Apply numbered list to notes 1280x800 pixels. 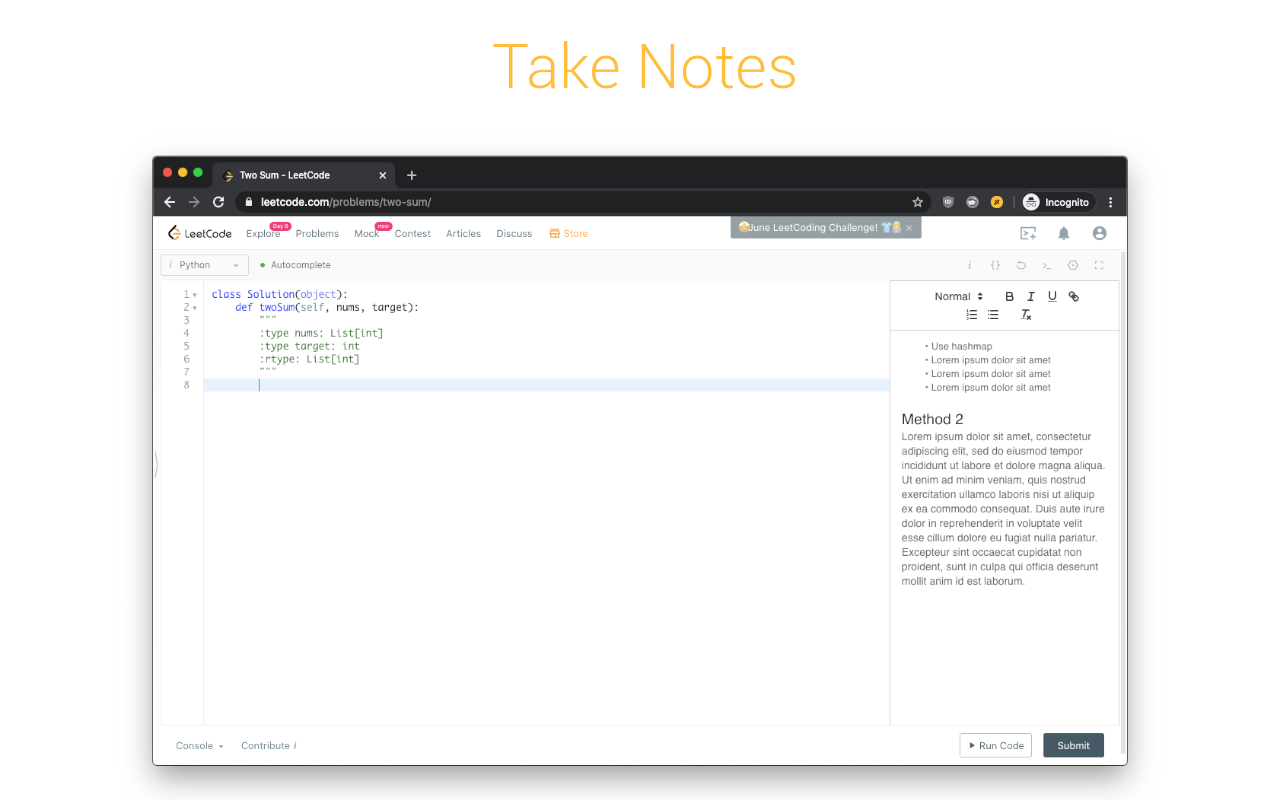(971, 315)
